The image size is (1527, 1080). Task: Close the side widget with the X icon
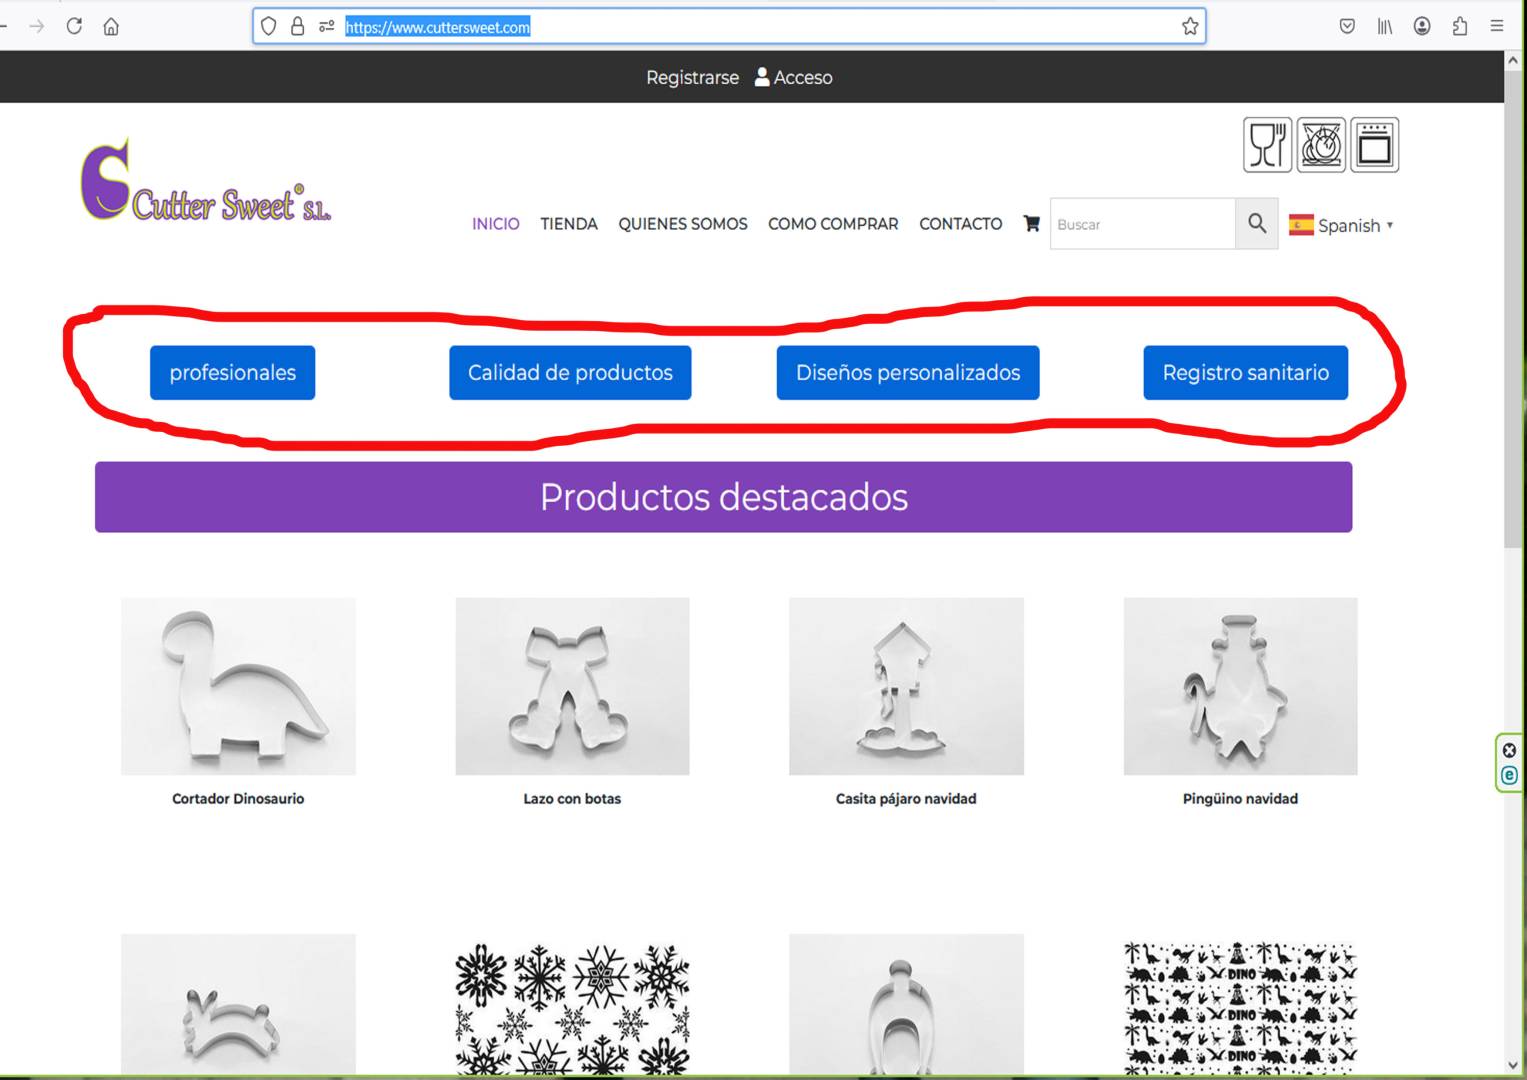[x=1509, y=750]
